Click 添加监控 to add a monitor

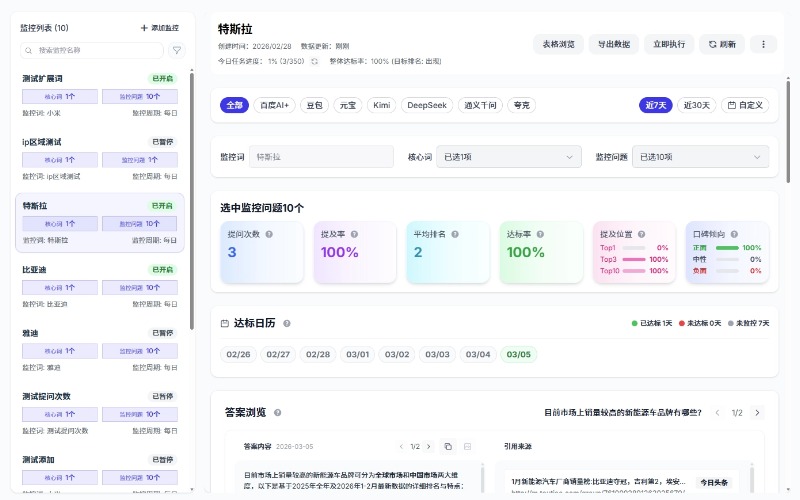pyautogui.click(x=160, y=28)
